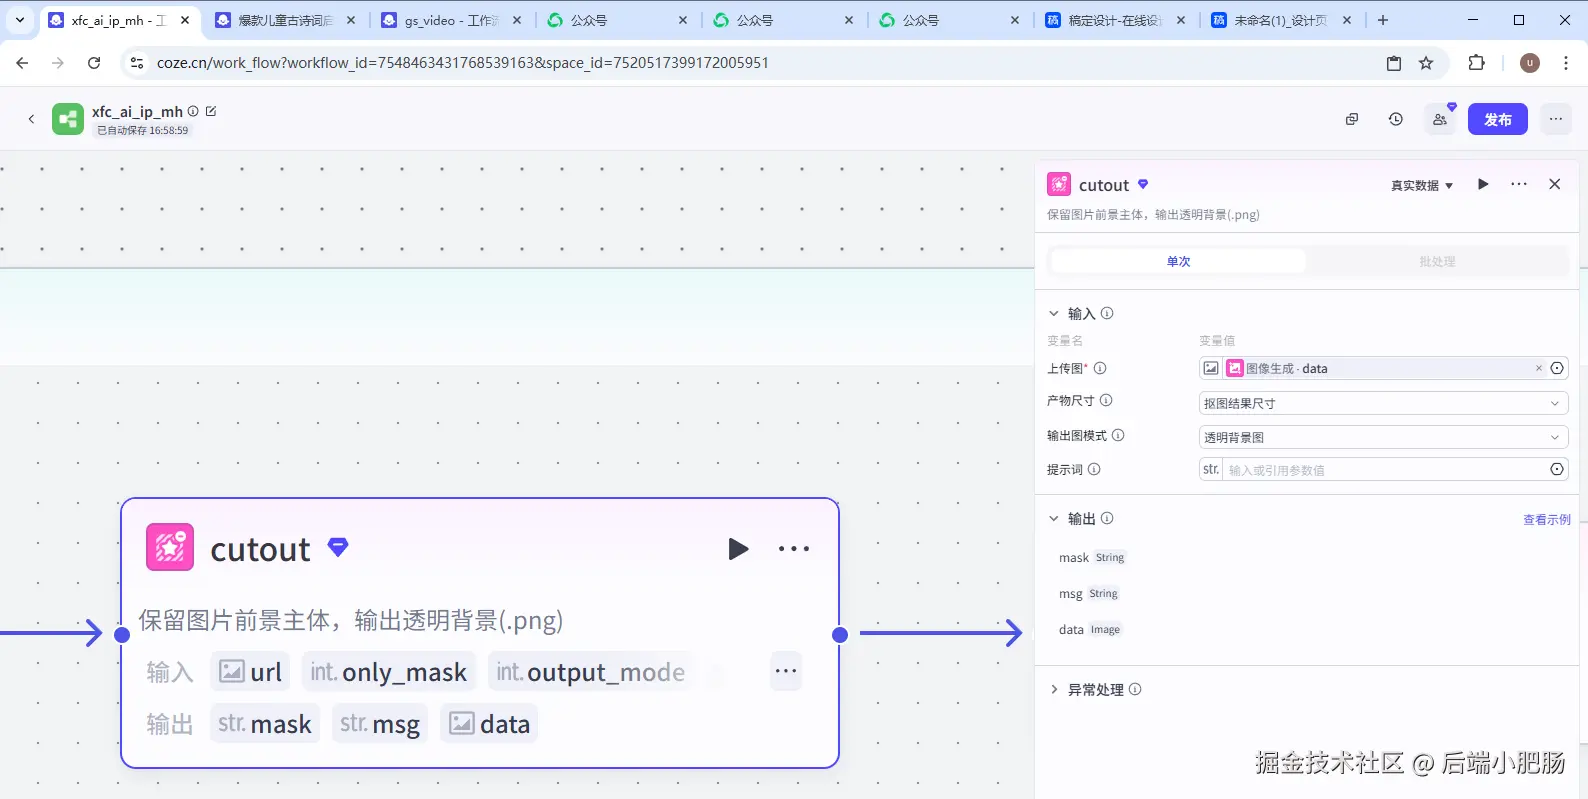
Task: Switch to the 批处理 tab
Action: (x=1437, y=261)
